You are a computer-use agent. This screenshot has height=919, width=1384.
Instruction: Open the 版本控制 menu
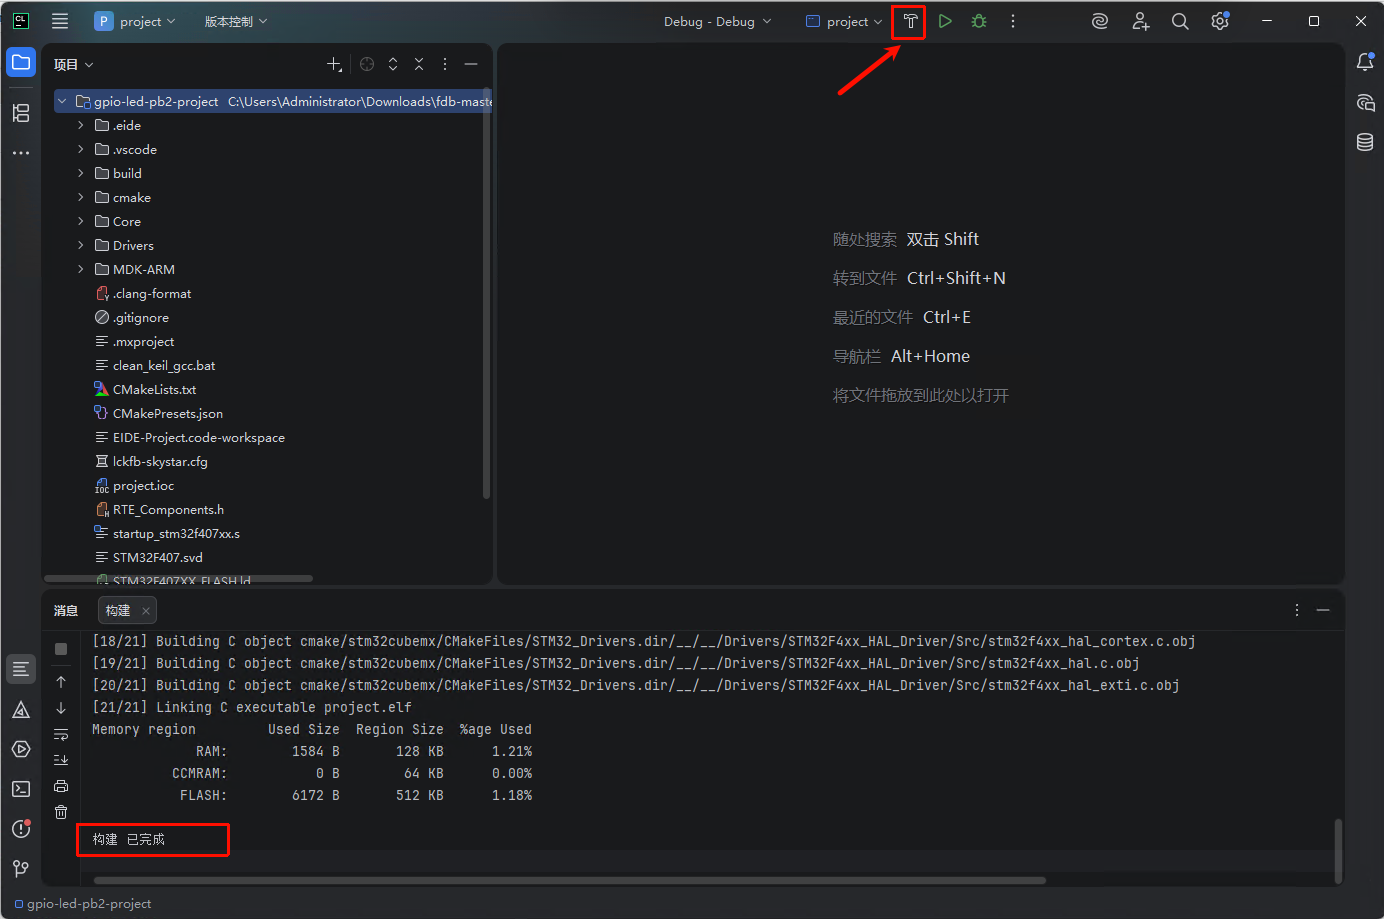coord(236,21)
